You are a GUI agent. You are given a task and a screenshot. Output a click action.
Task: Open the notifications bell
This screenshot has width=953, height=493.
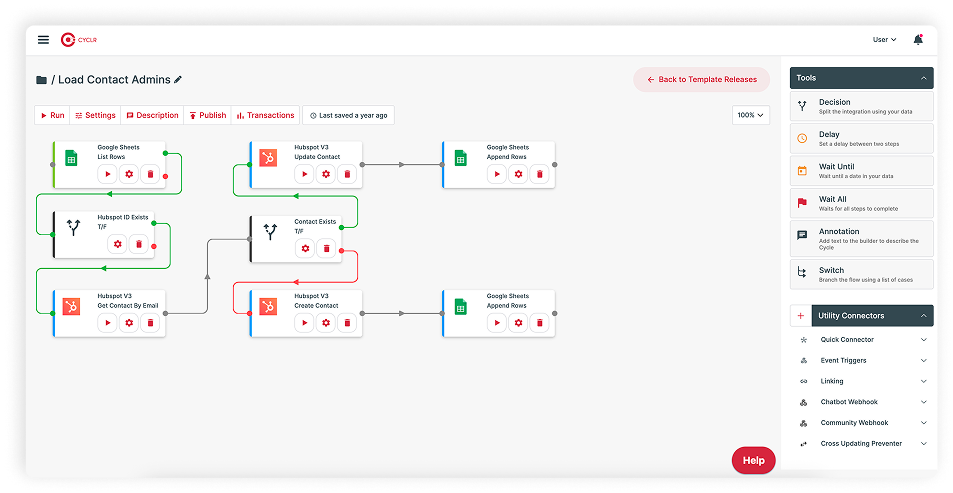click(918, 40)
